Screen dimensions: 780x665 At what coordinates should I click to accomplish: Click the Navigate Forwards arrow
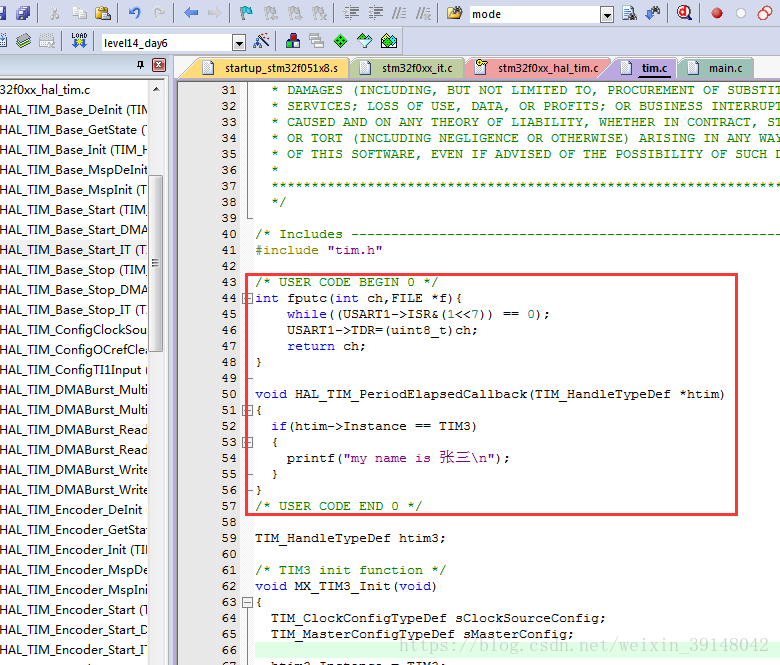[215, 13]
